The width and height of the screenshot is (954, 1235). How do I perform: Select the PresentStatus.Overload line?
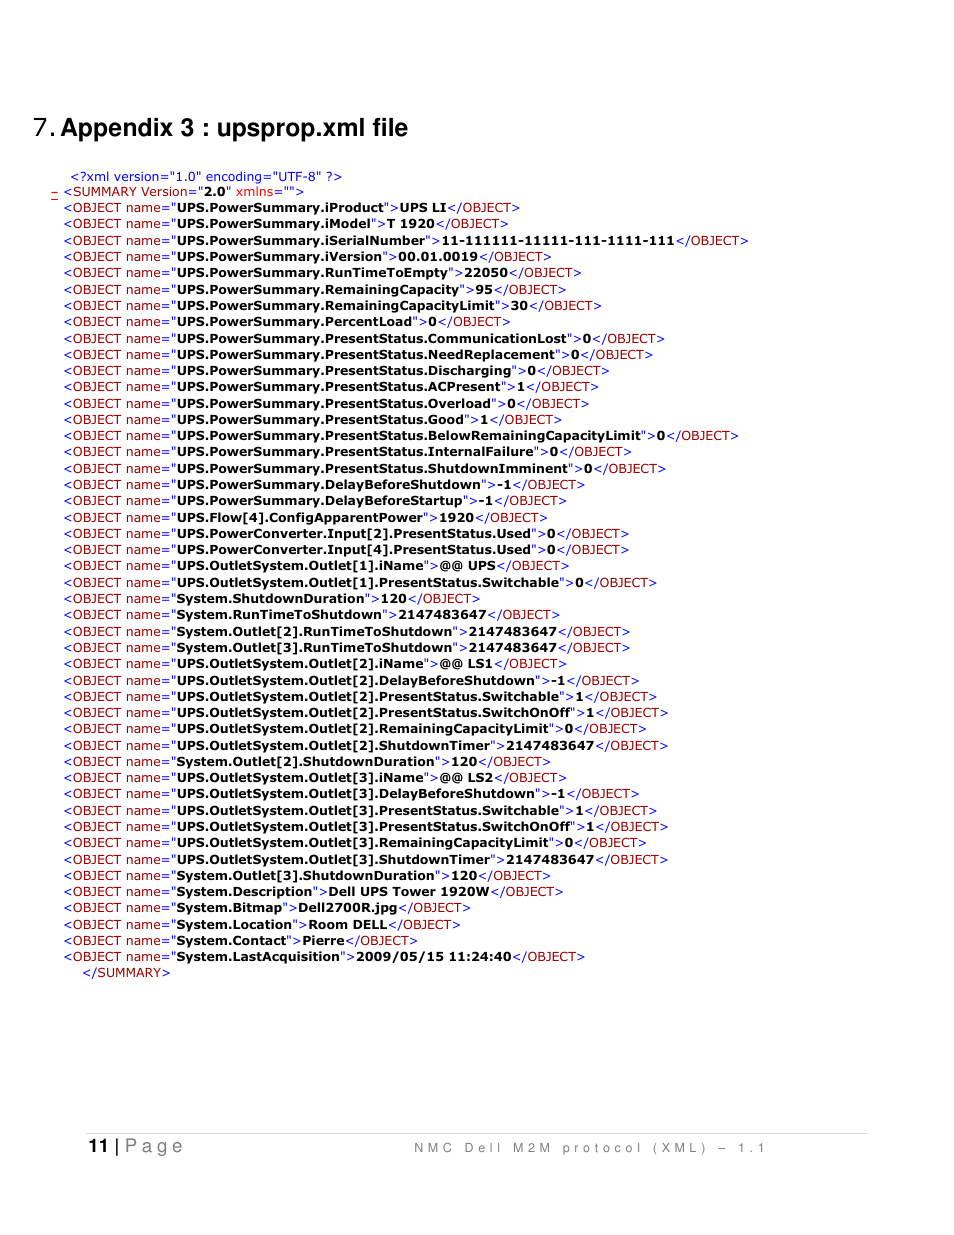point(326,404)
